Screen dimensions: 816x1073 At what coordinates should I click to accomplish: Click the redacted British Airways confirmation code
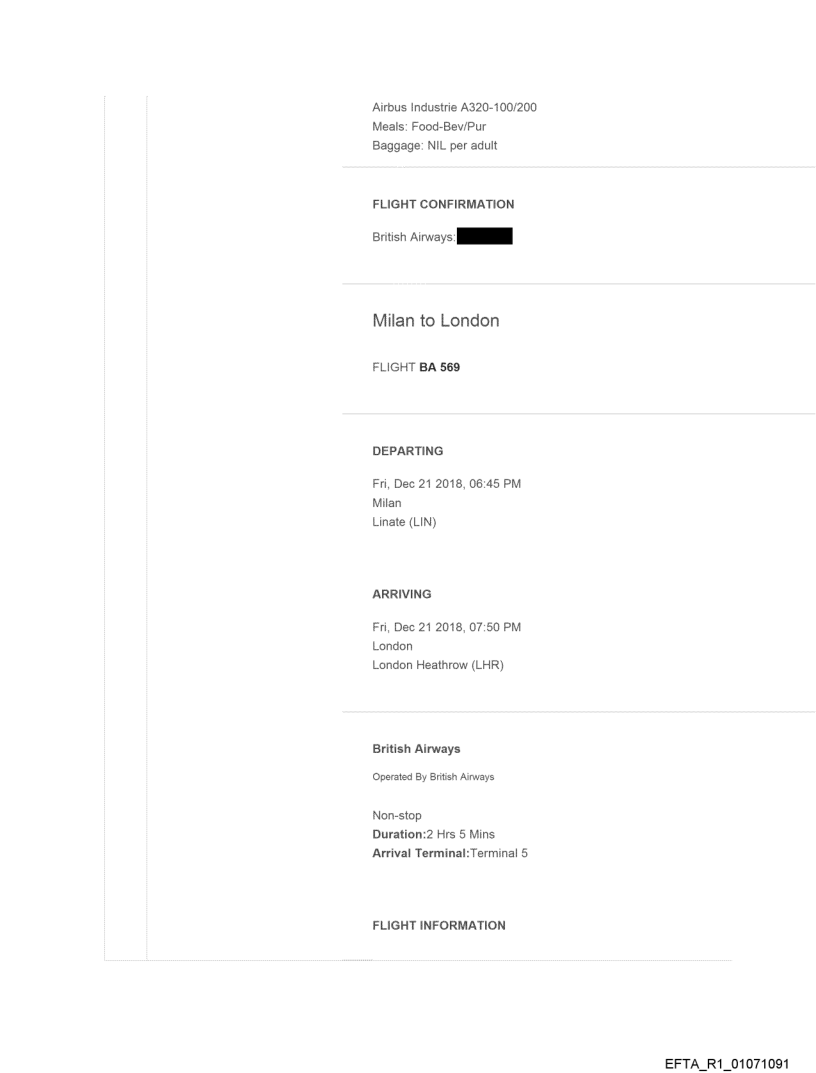[x=484, y=237]
